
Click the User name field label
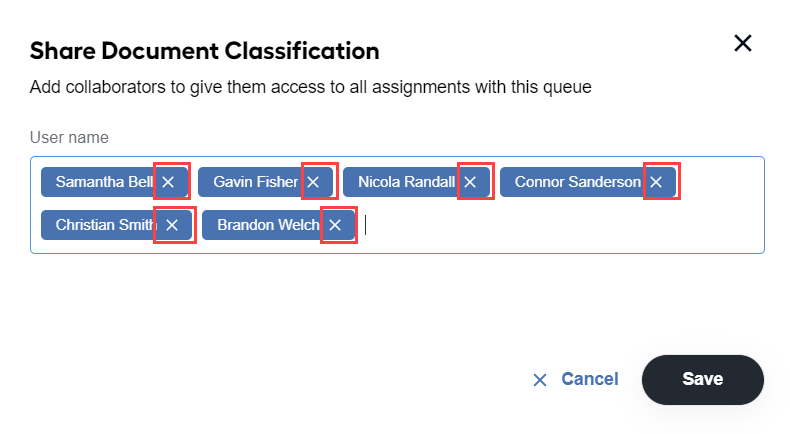tap(69, 138)
